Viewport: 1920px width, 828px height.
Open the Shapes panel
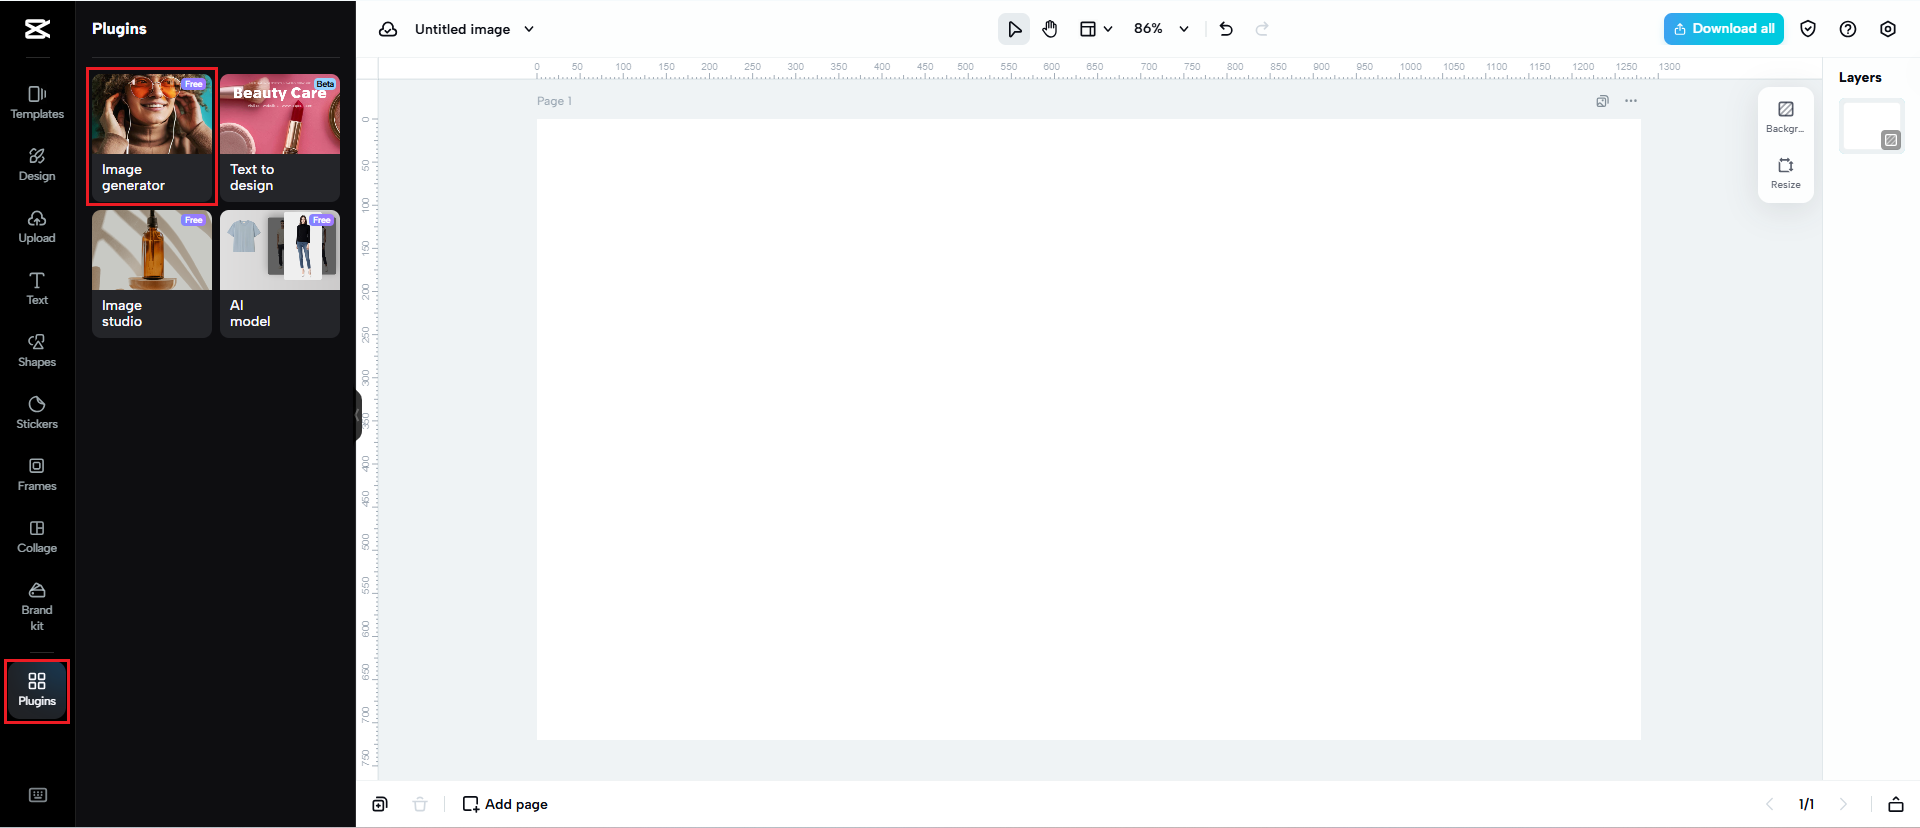[x=37, y=350]
